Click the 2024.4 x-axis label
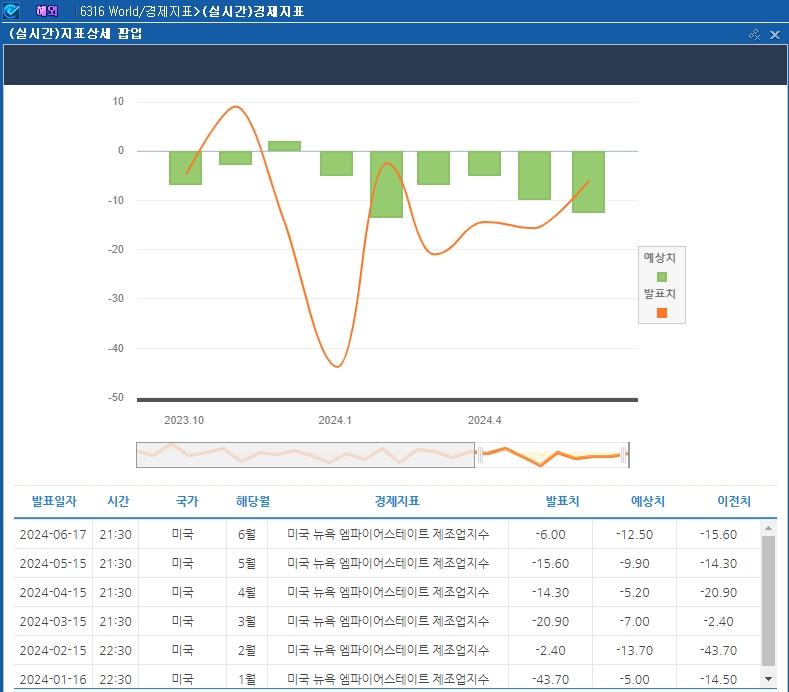 [485, 420]
